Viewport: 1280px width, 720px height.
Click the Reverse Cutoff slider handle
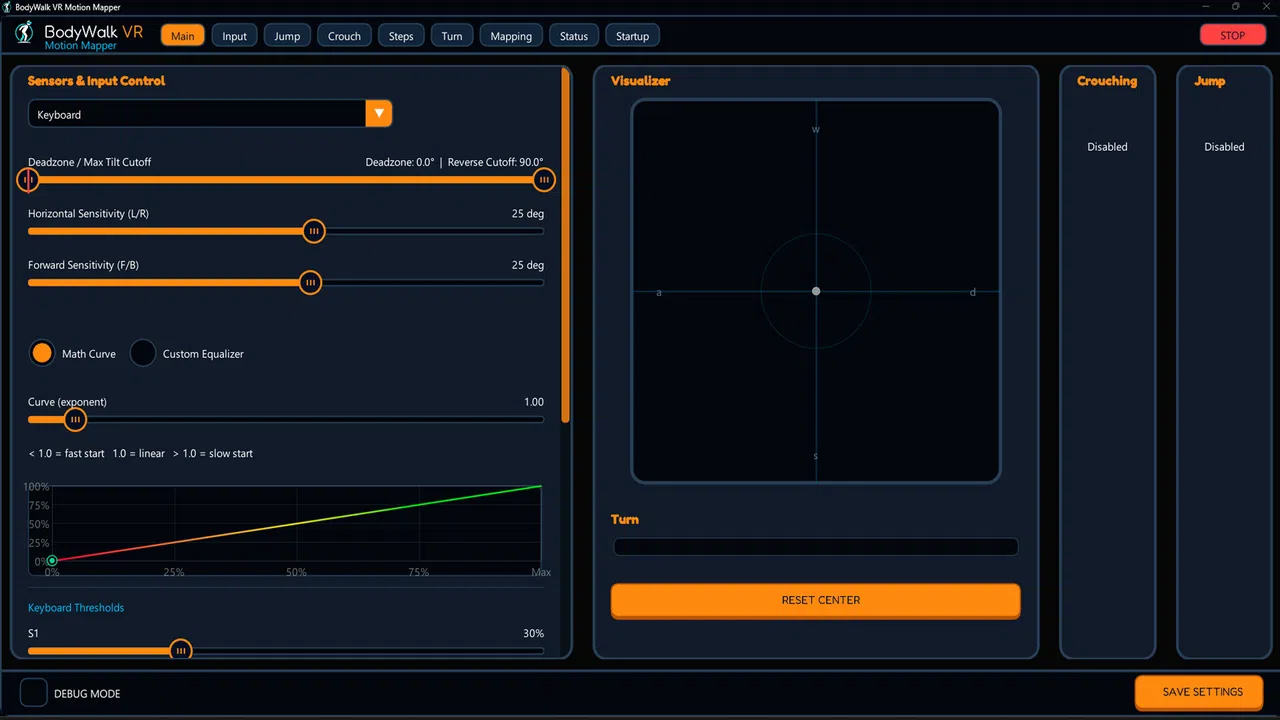pos(544,180)
